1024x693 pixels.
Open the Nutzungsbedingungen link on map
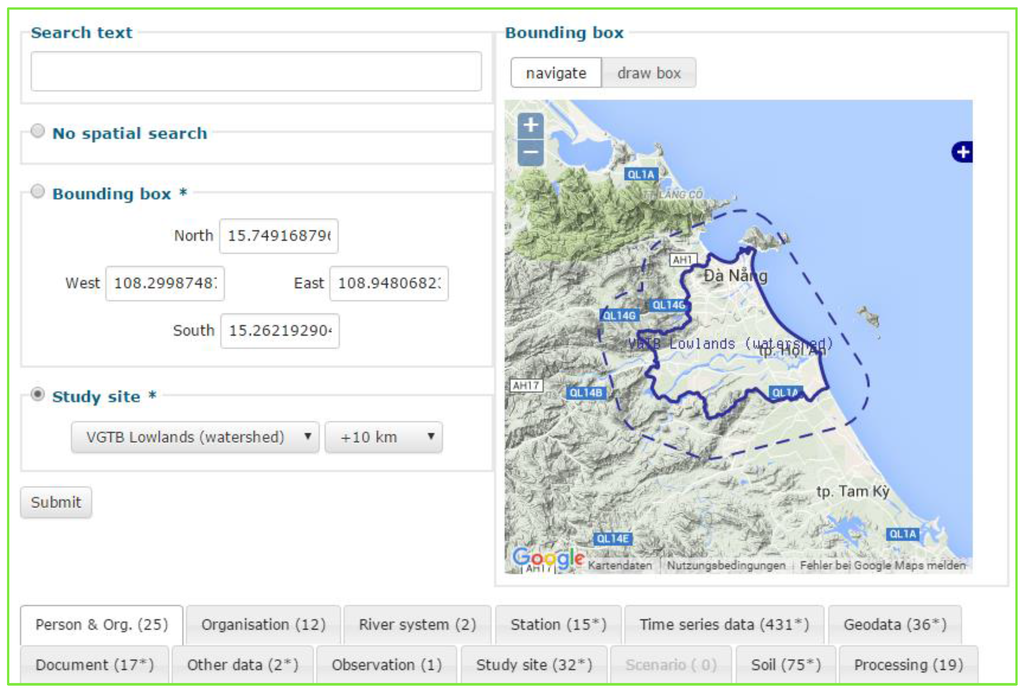[725, 566]
